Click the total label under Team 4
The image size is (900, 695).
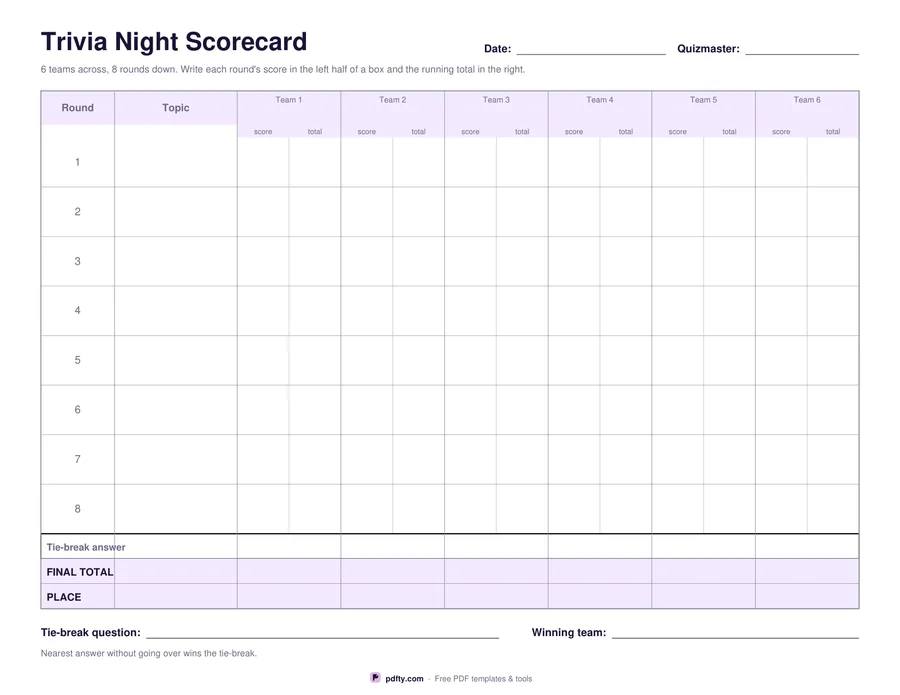coord(626,131)
